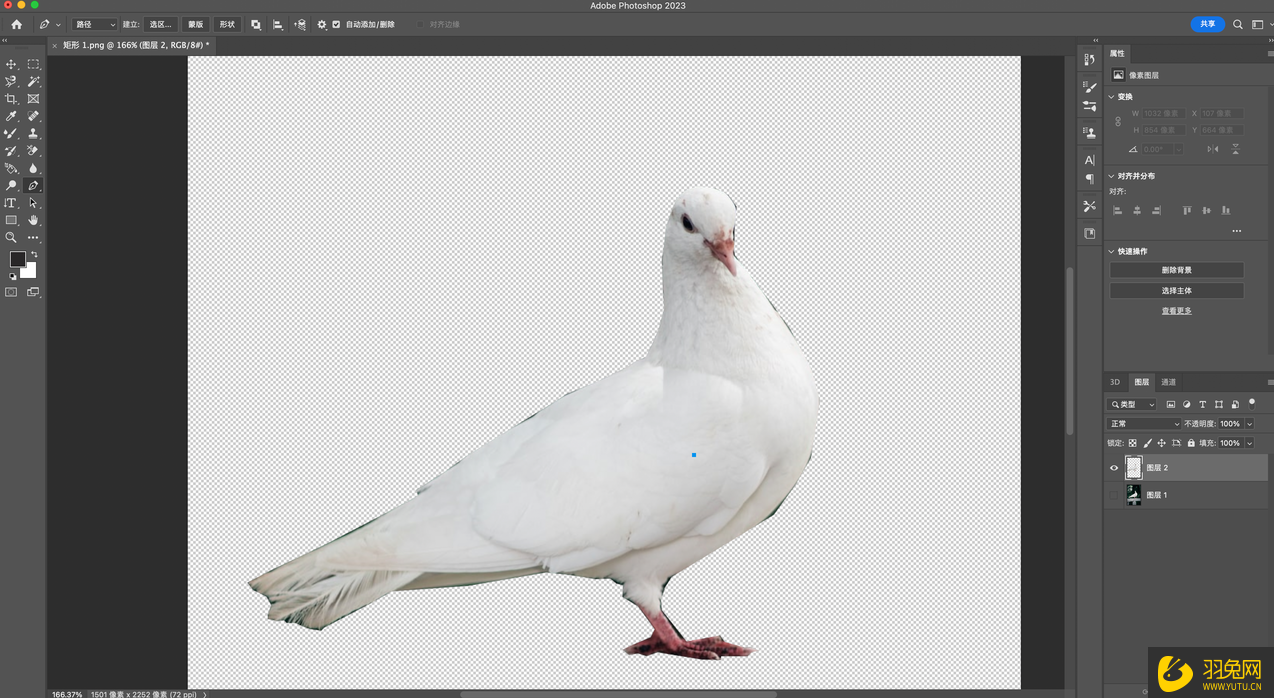Reset default foreground and background colors

click(13, 276)
